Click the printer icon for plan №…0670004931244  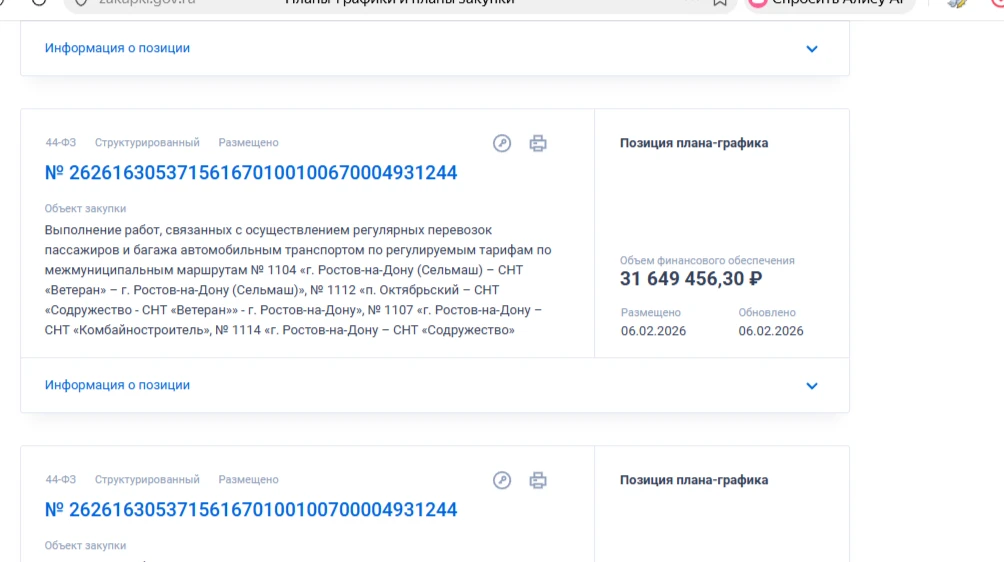tap(538, 143)
